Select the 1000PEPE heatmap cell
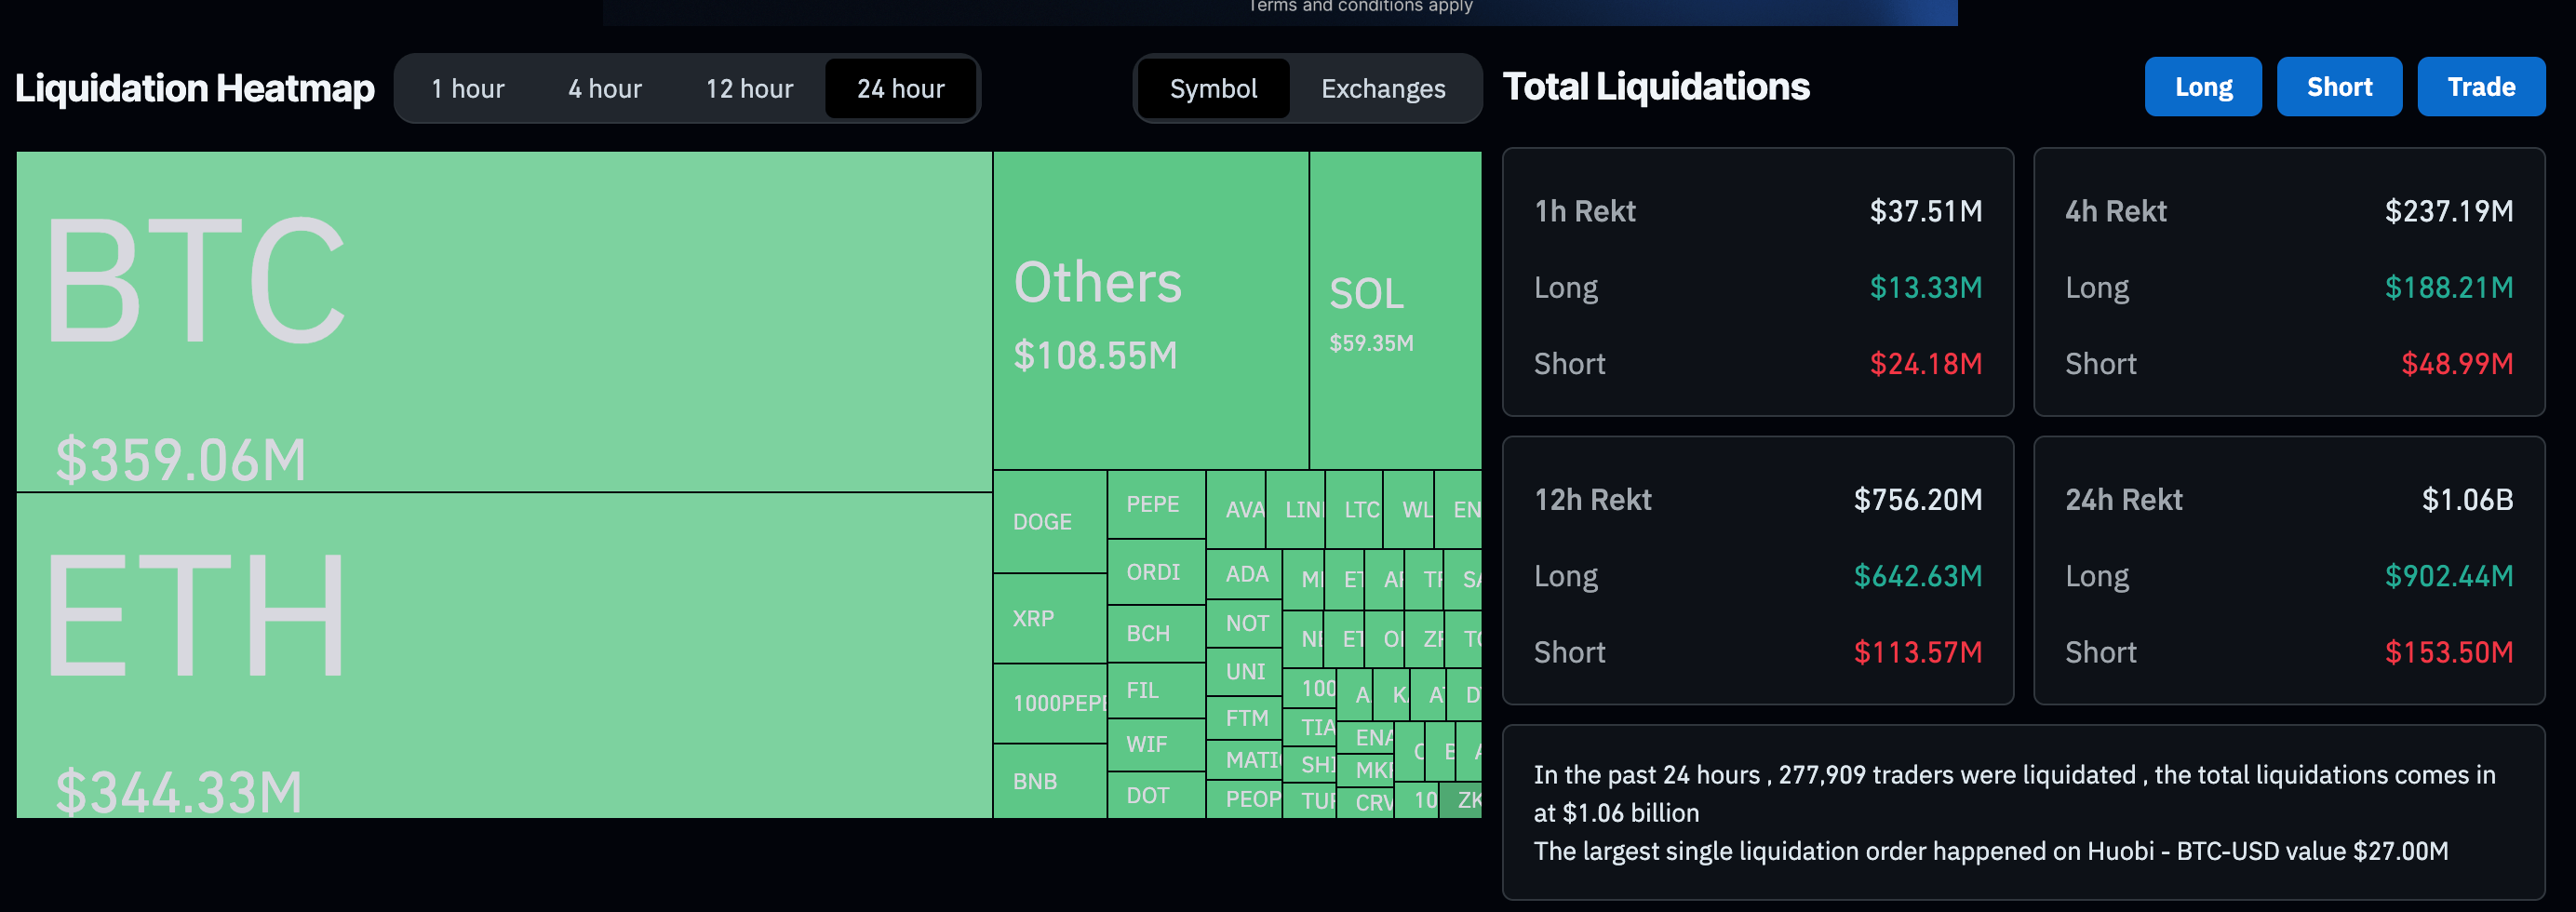Screen dimensions: 2576x912 click(x=1050, y=703)
